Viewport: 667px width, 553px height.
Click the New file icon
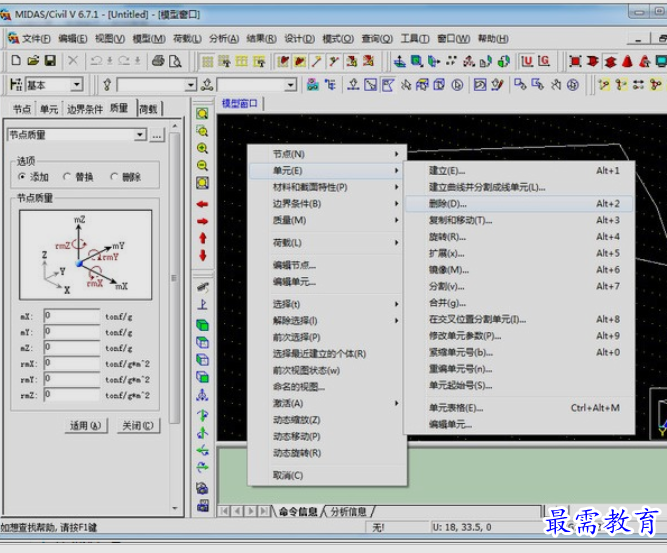[x=16, y=60]
